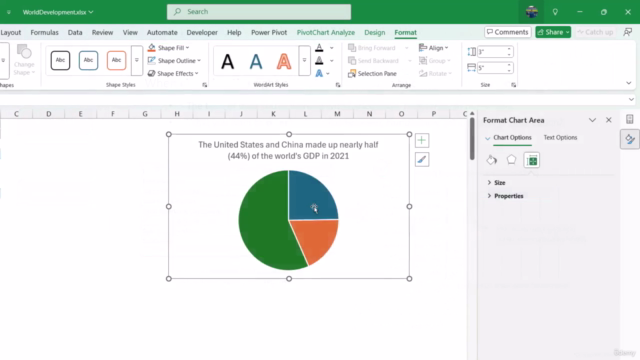Open the Power Pivot tab

[x=269, y=32]
